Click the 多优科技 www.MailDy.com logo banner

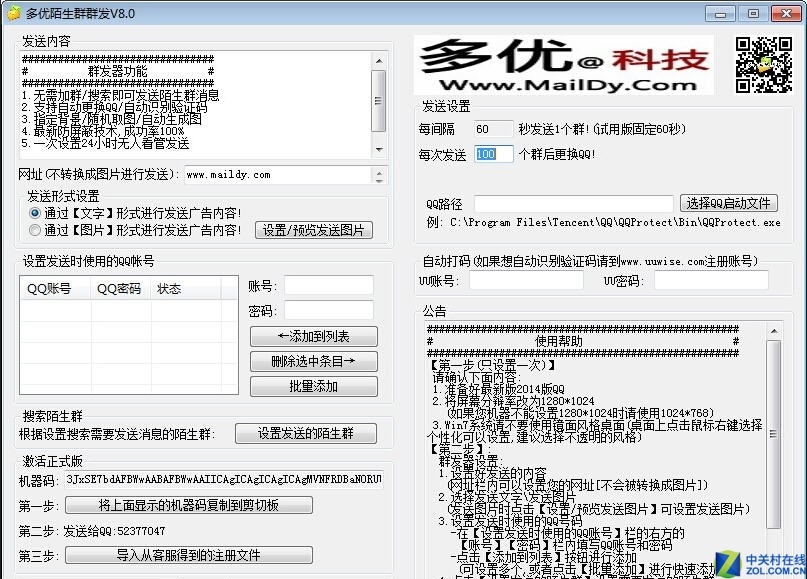pos(564,65)
